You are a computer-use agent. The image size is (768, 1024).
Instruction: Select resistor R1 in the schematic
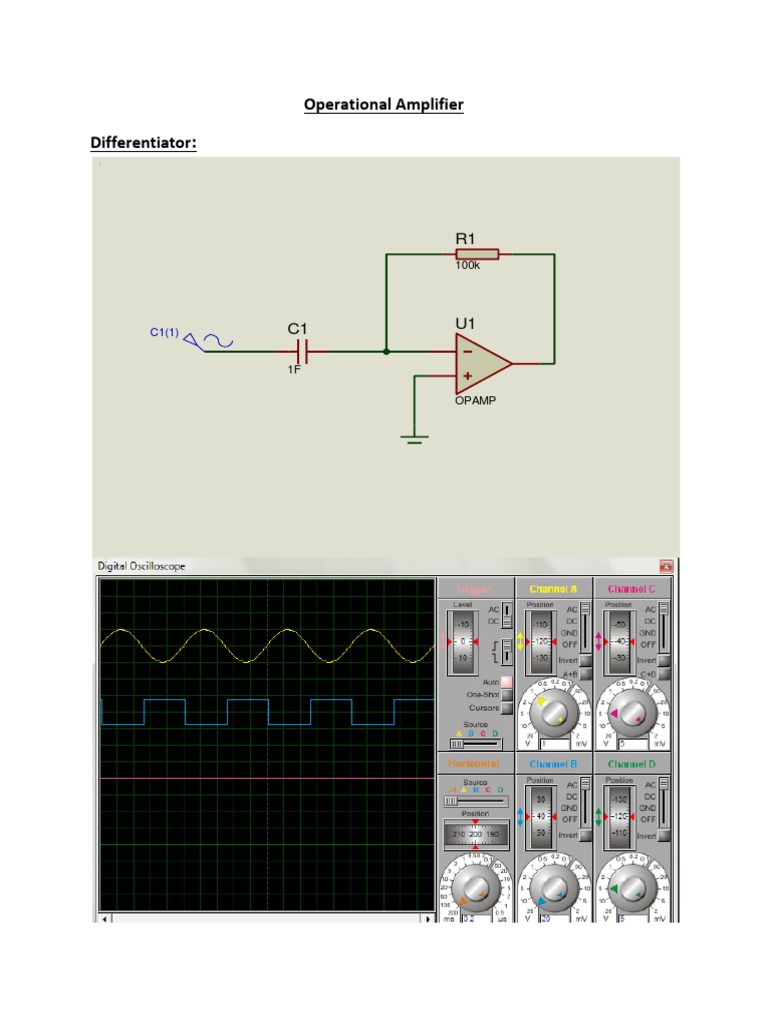[477, 254]
